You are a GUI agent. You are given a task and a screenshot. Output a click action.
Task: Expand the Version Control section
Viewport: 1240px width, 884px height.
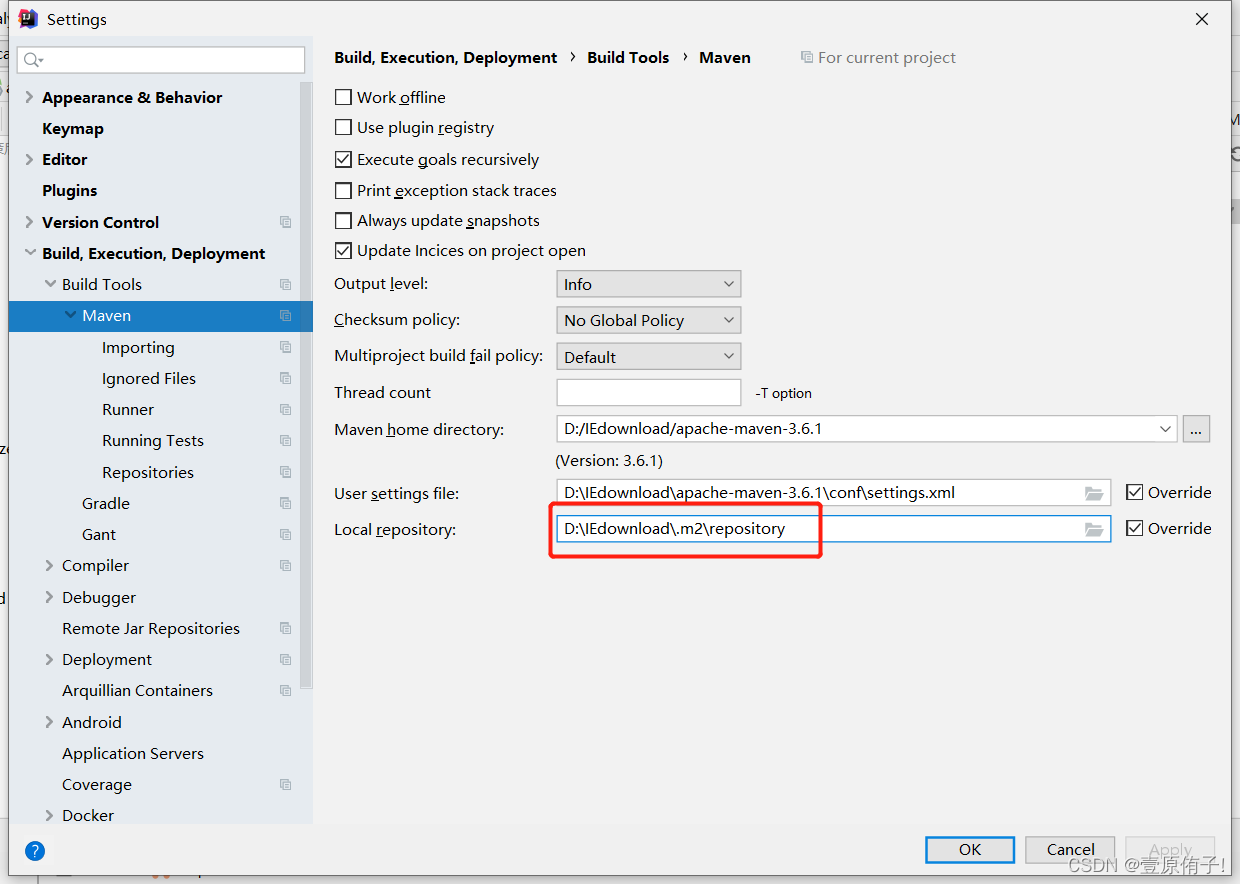coord(30,222)
